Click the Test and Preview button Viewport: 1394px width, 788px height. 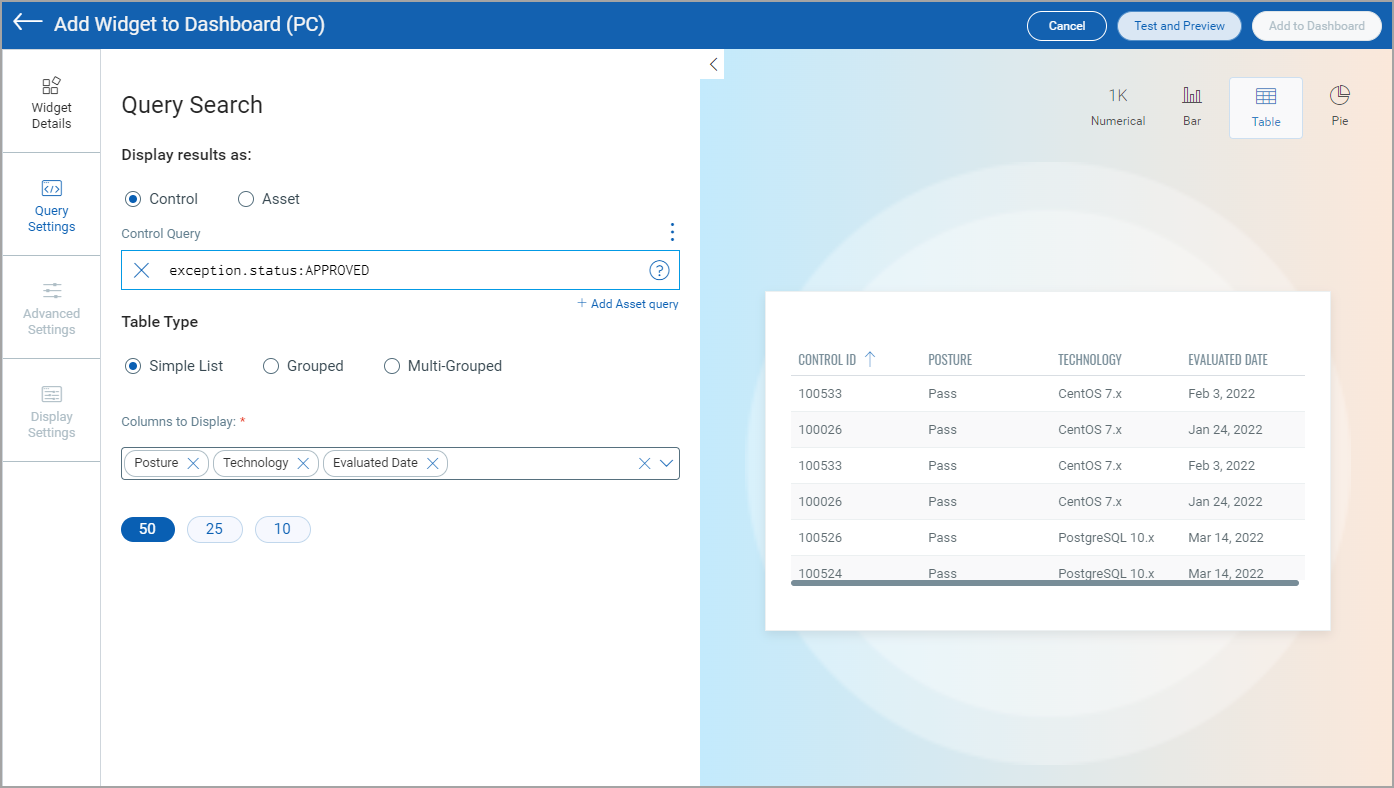tap(1179, 26)
